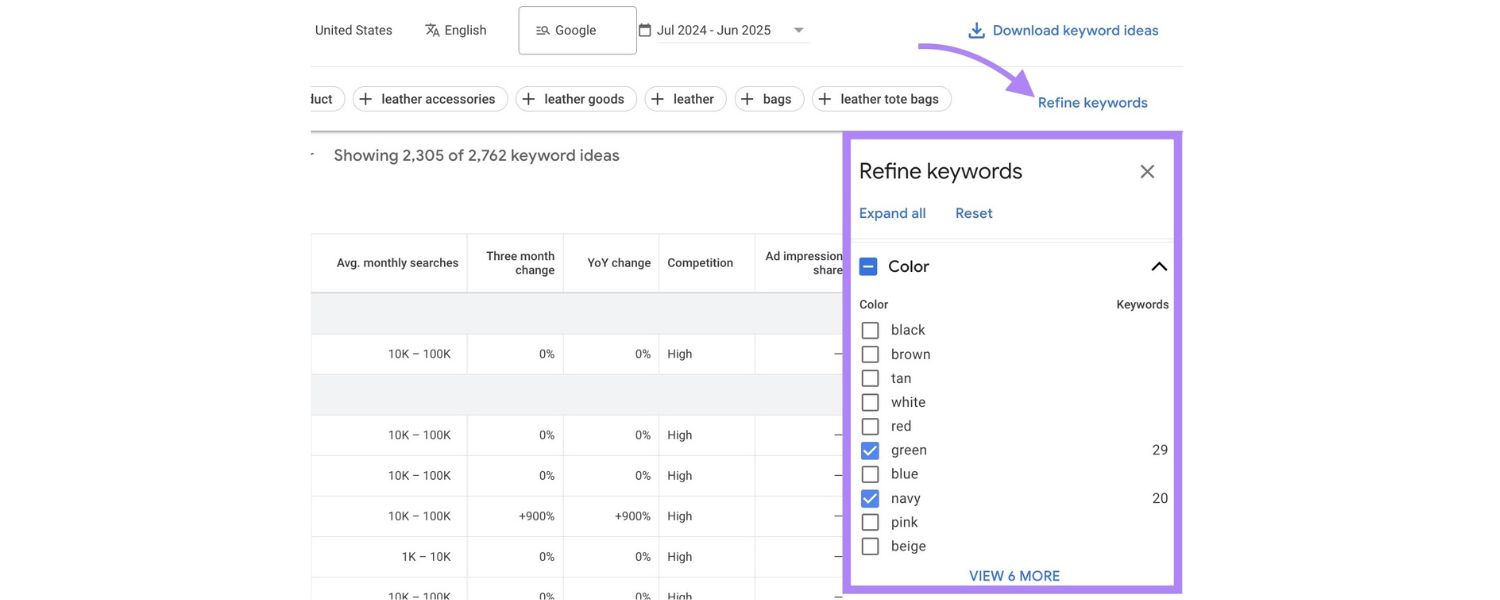Screen dimensions: 1500x600
Task: Collapse the Color section chevron
Action: click(1159, 267)
